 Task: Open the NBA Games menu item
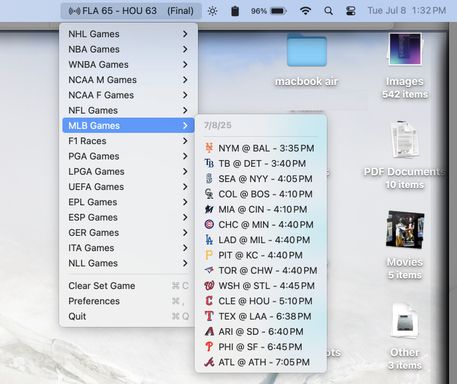point(128,49)
